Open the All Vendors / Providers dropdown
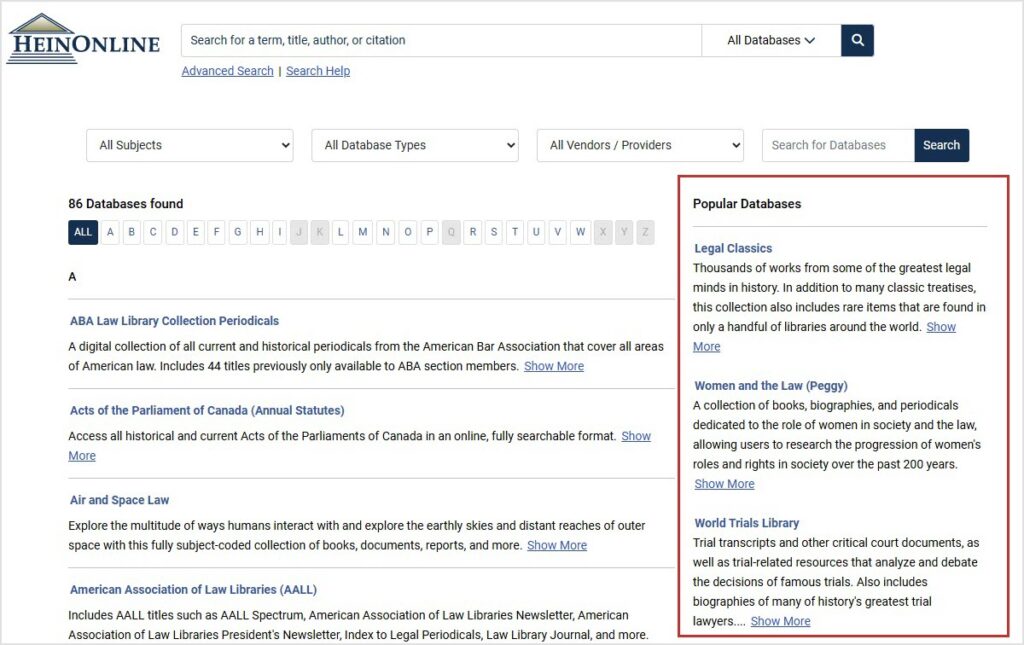The width and height of the screenshot is (1024, 645). coord(639,145)
